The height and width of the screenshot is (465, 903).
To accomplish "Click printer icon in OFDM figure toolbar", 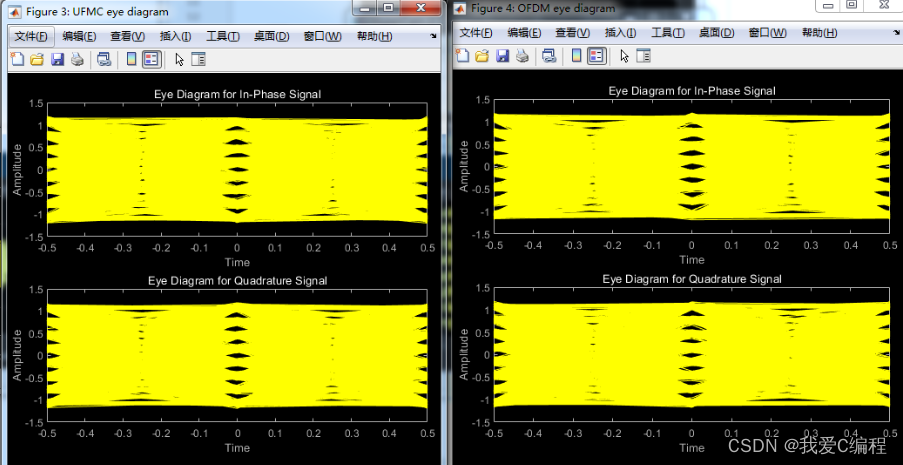I will point(522,56).
